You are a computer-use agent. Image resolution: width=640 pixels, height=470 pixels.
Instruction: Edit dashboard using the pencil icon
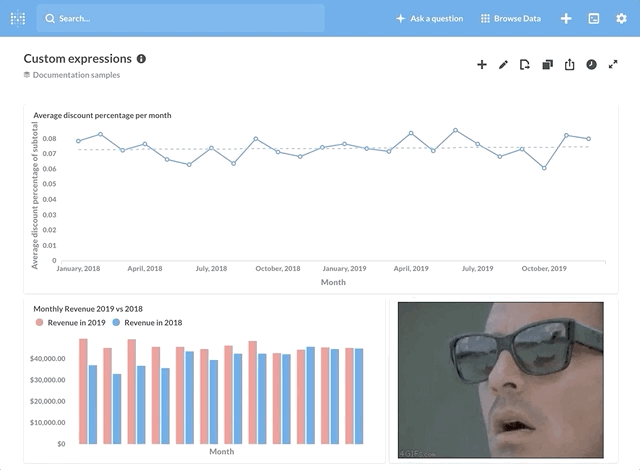[x=503, y=65]
